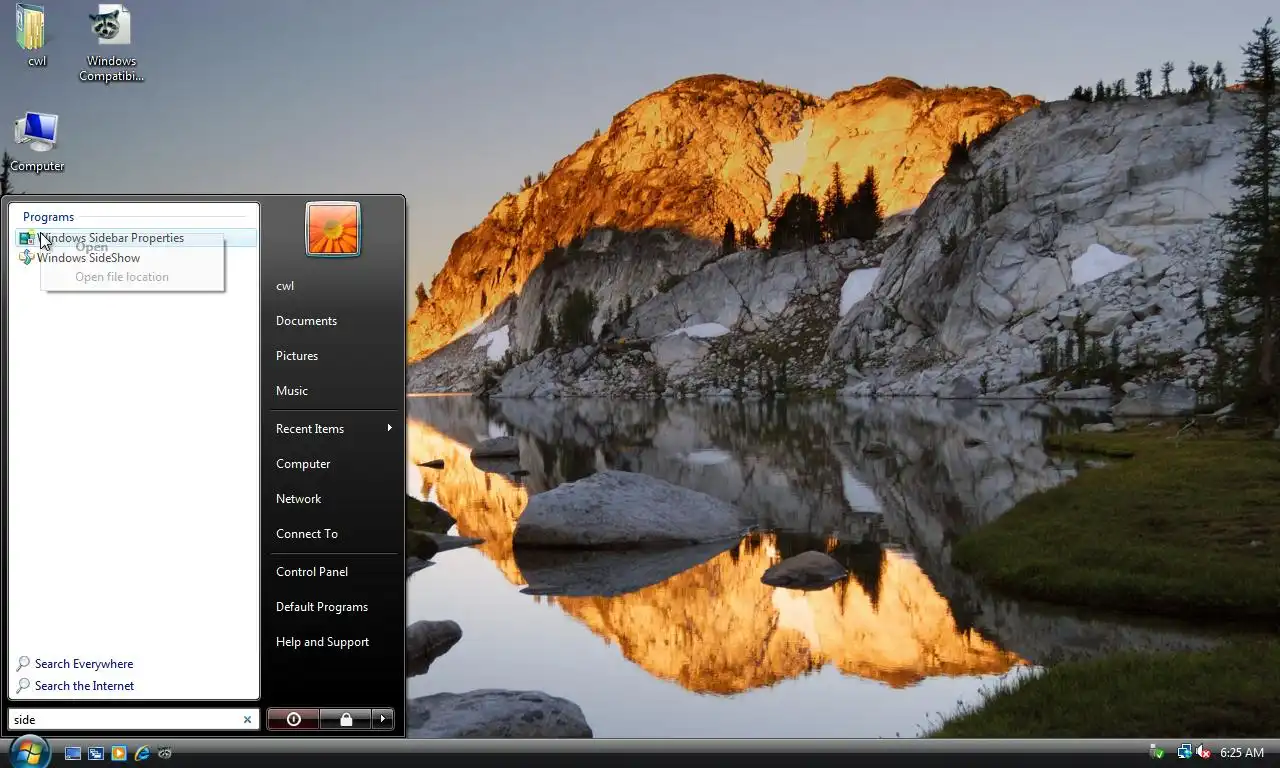Click the Windows Sidebar Properties result icon
This screenshot has height=768, width=1280.
coord(26,238)
